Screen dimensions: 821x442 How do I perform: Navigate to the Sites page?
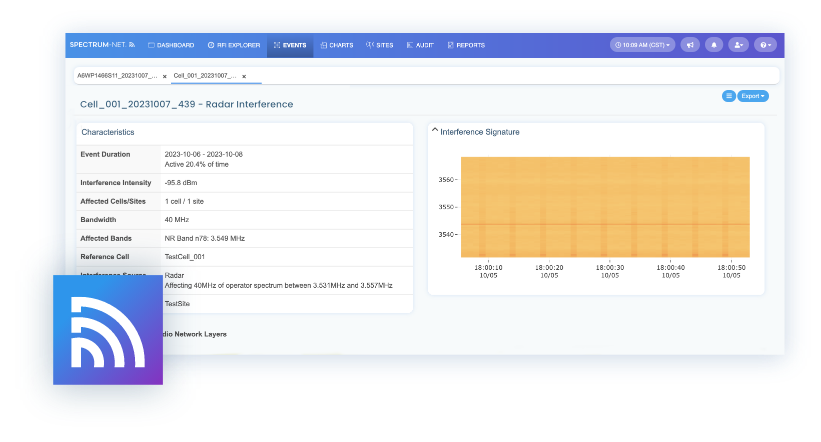coord(380,45)
